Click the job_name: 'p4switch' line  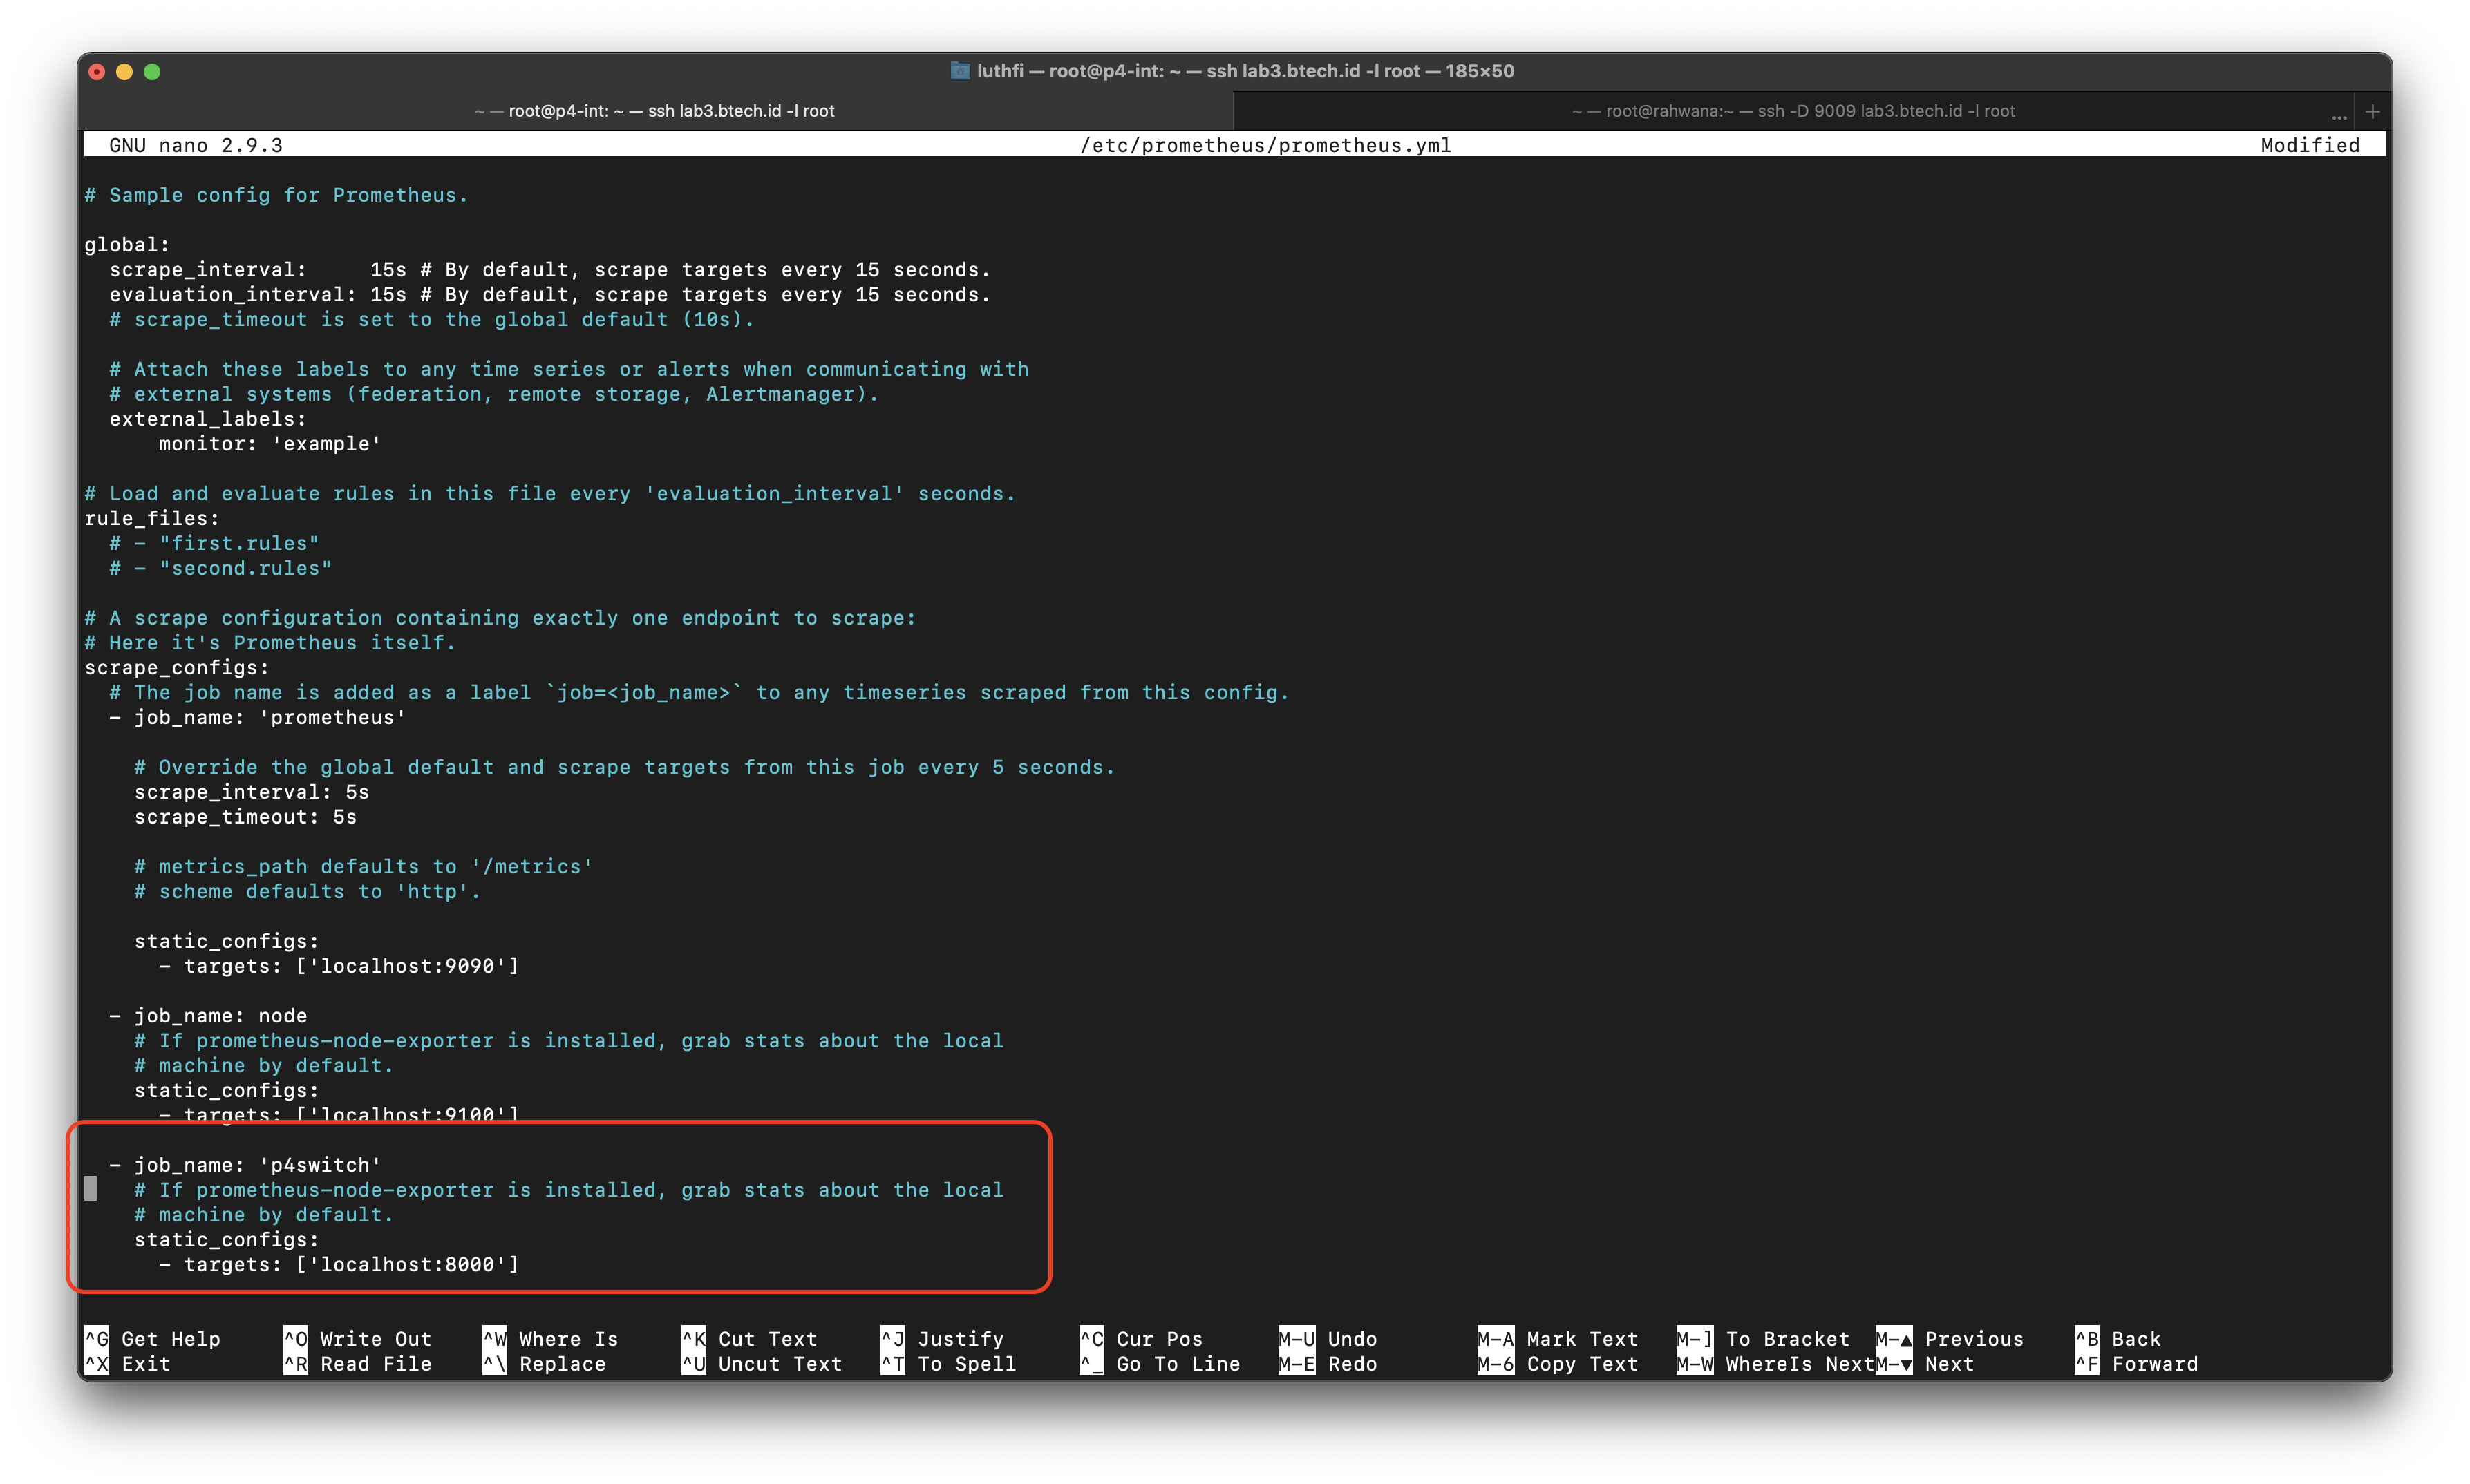[245, 1165]
